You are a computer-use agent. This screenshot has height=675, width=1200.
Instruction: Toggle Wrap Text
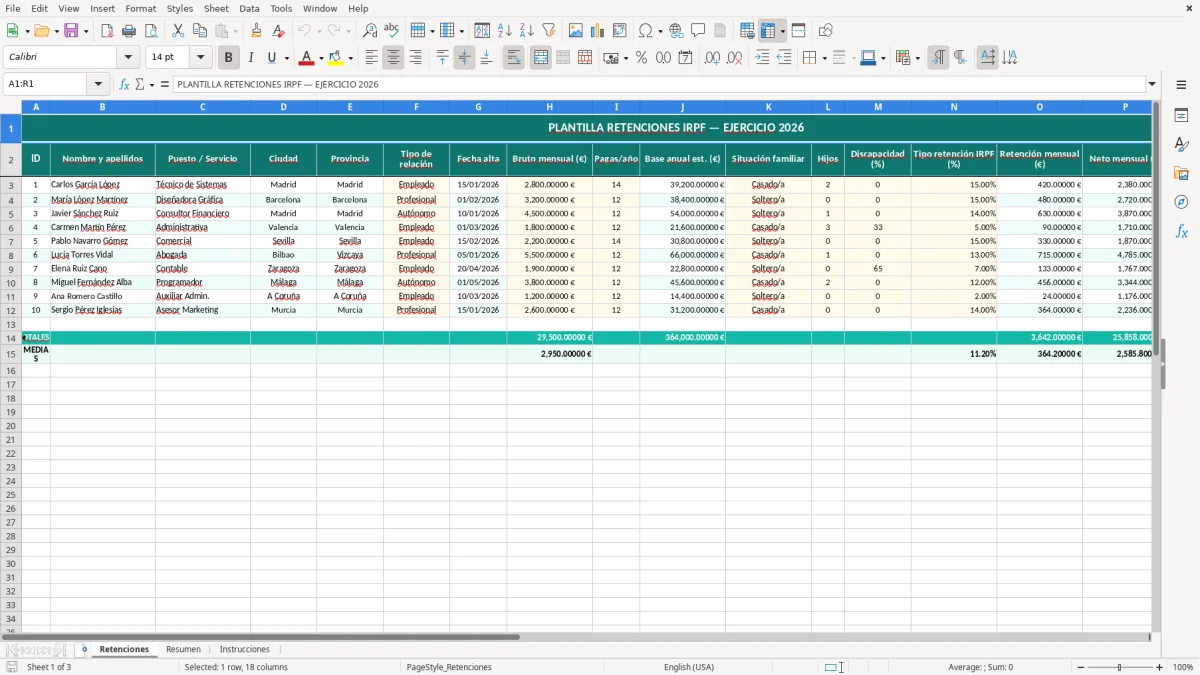(x=513, y=58)
